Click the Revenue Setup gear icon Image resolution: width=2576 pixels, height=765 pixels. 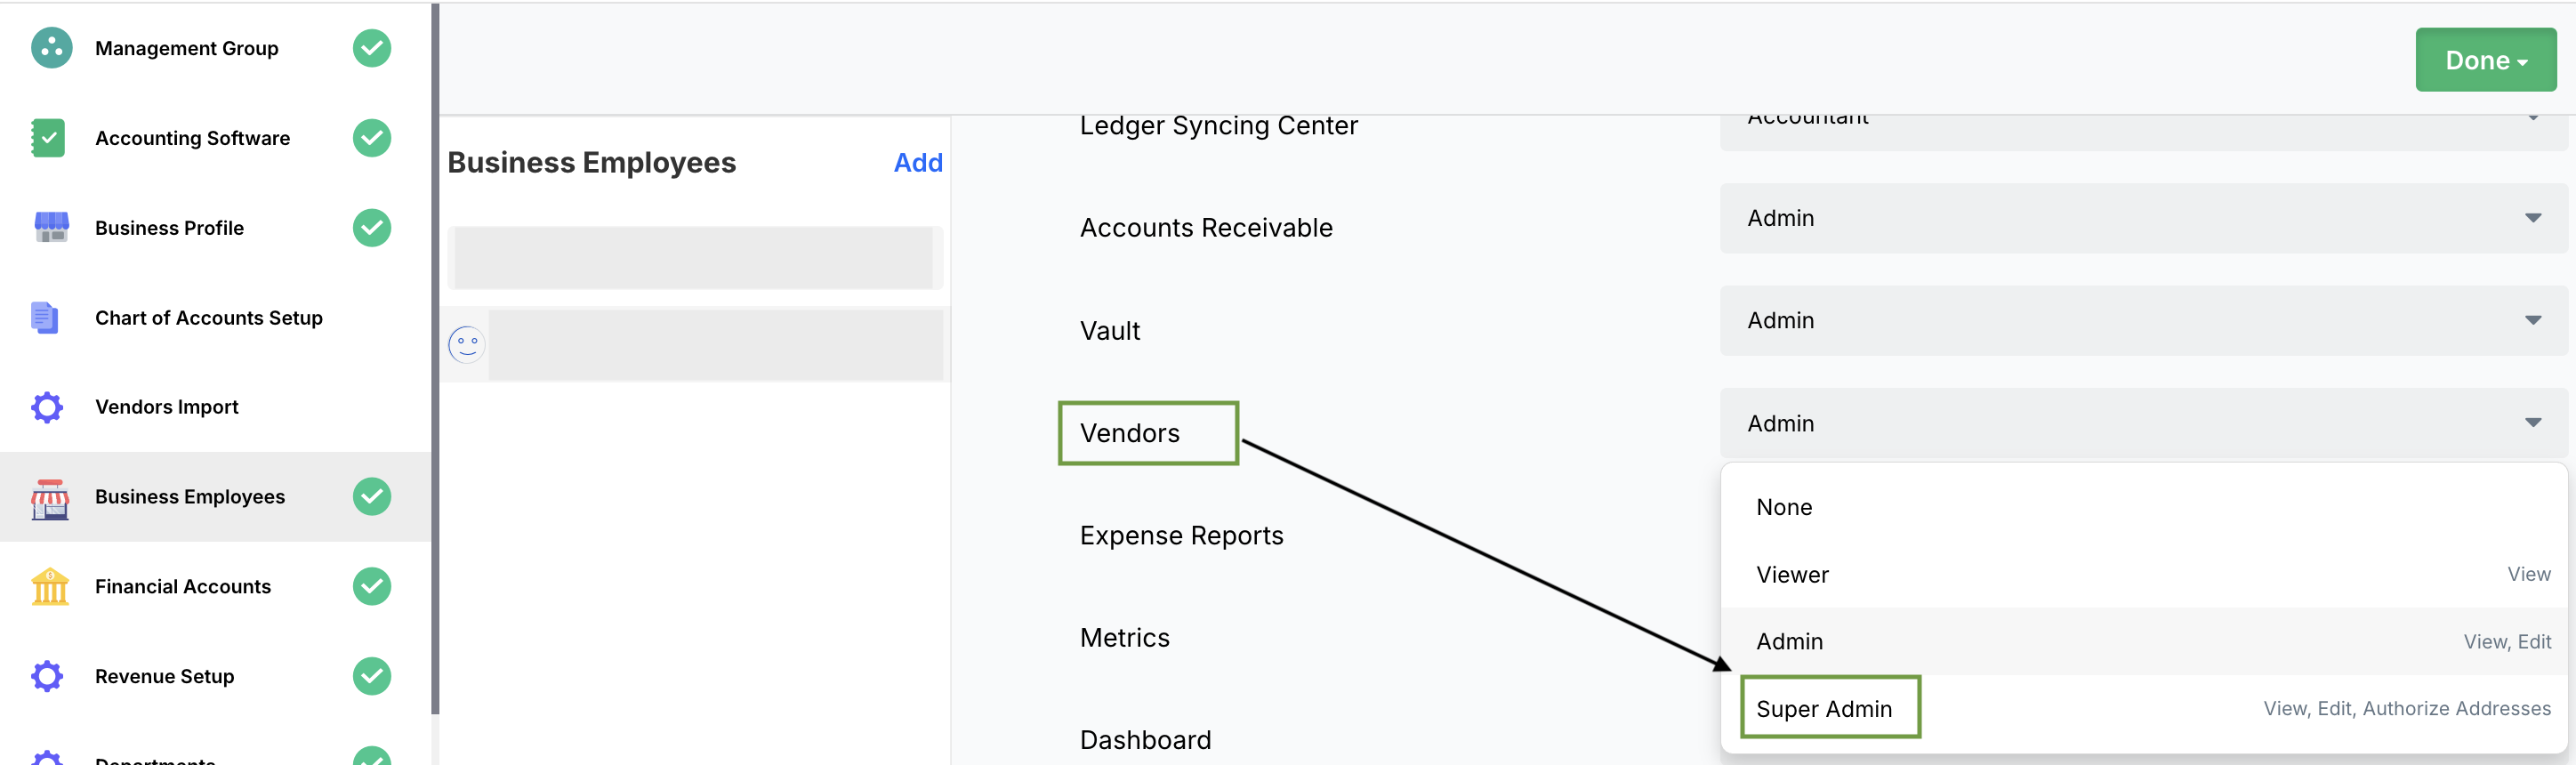47,676
